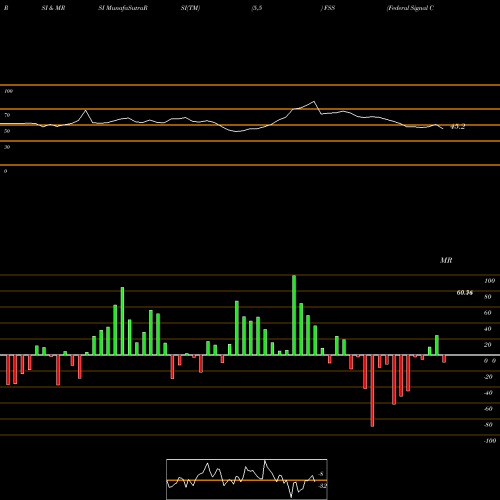Click the 'SI & MR' header text
This screenshot has height=500, width=500.
53,8
